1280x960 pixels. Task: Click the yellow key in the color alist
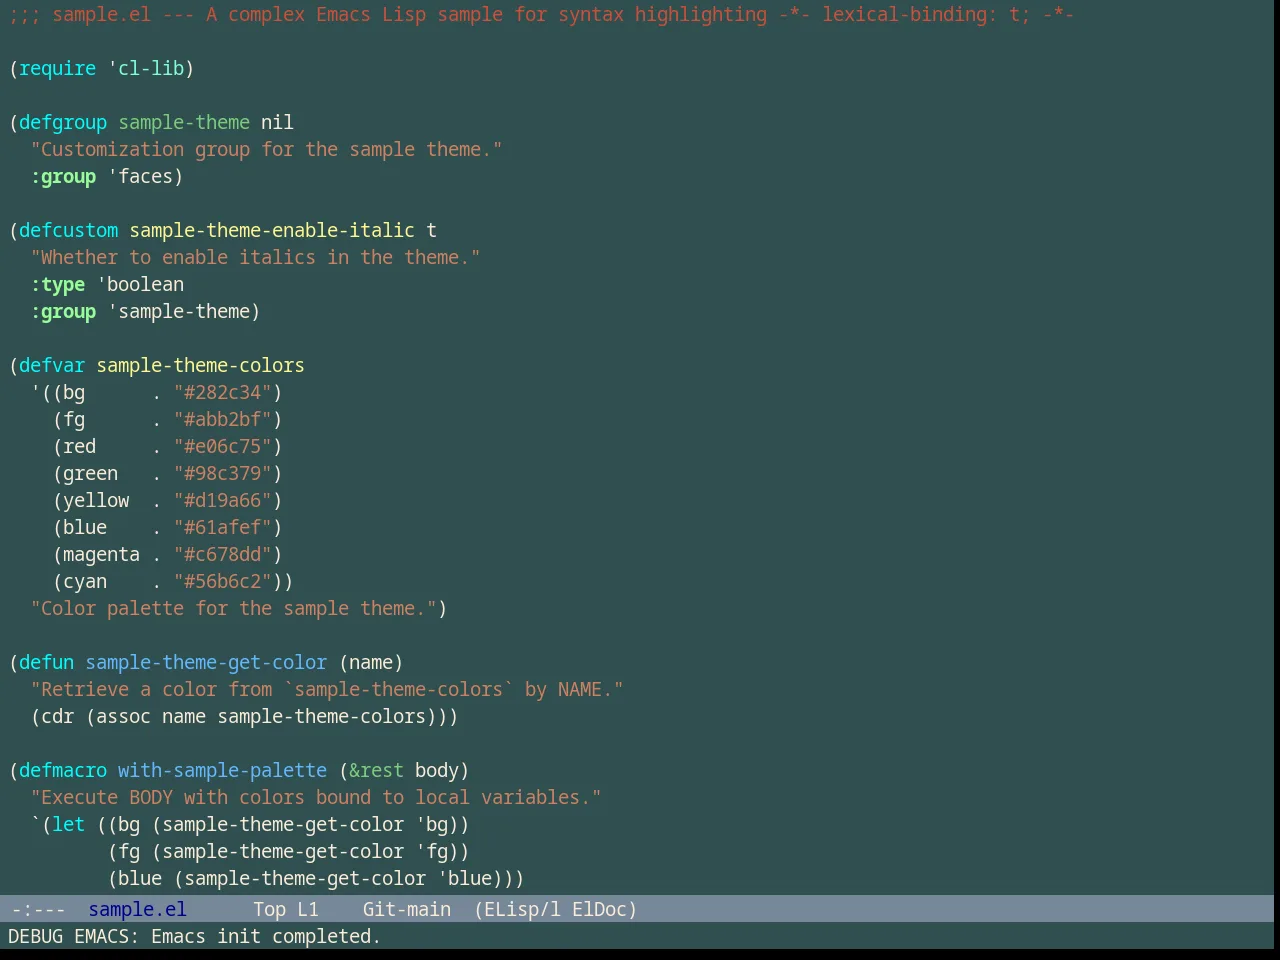click(x=96, y=500)
